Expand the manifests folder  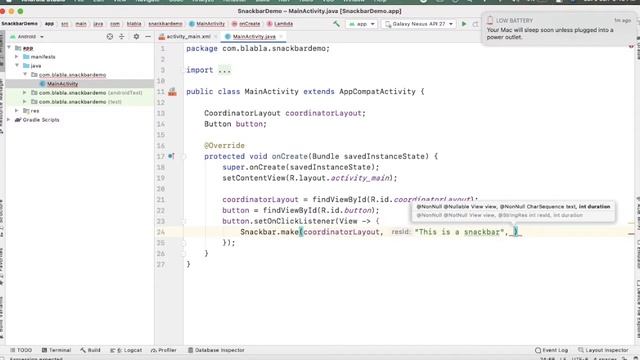click(17, 57)
